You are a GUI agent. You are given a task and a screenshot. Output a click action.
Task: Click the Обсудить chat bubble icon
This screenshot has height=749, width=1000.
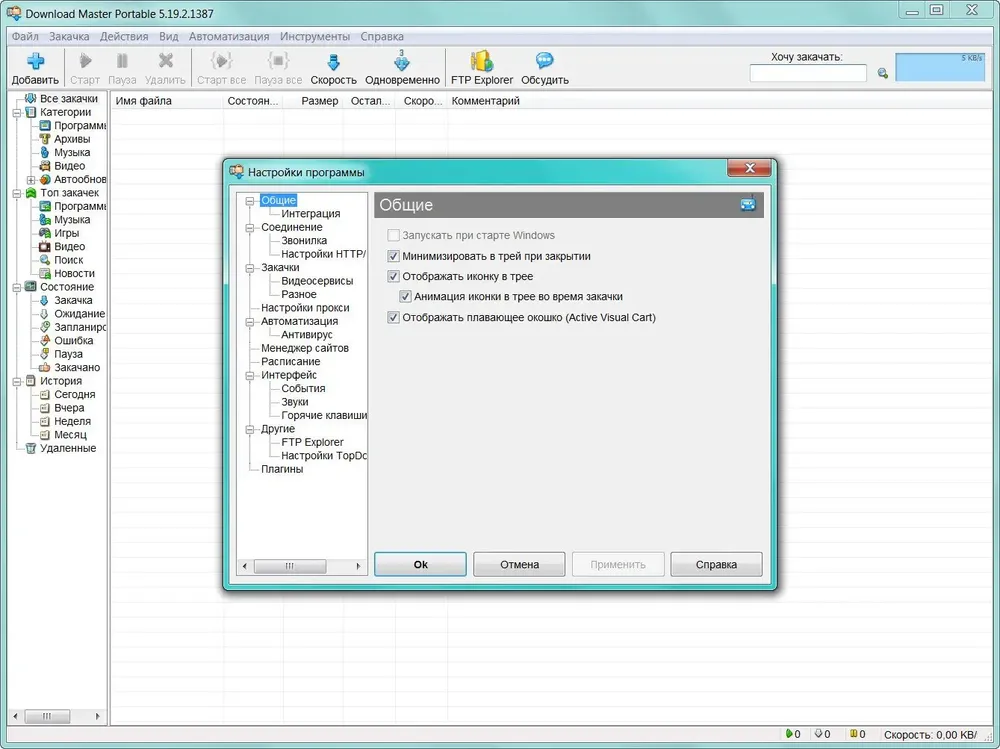[x=545, y=61]
